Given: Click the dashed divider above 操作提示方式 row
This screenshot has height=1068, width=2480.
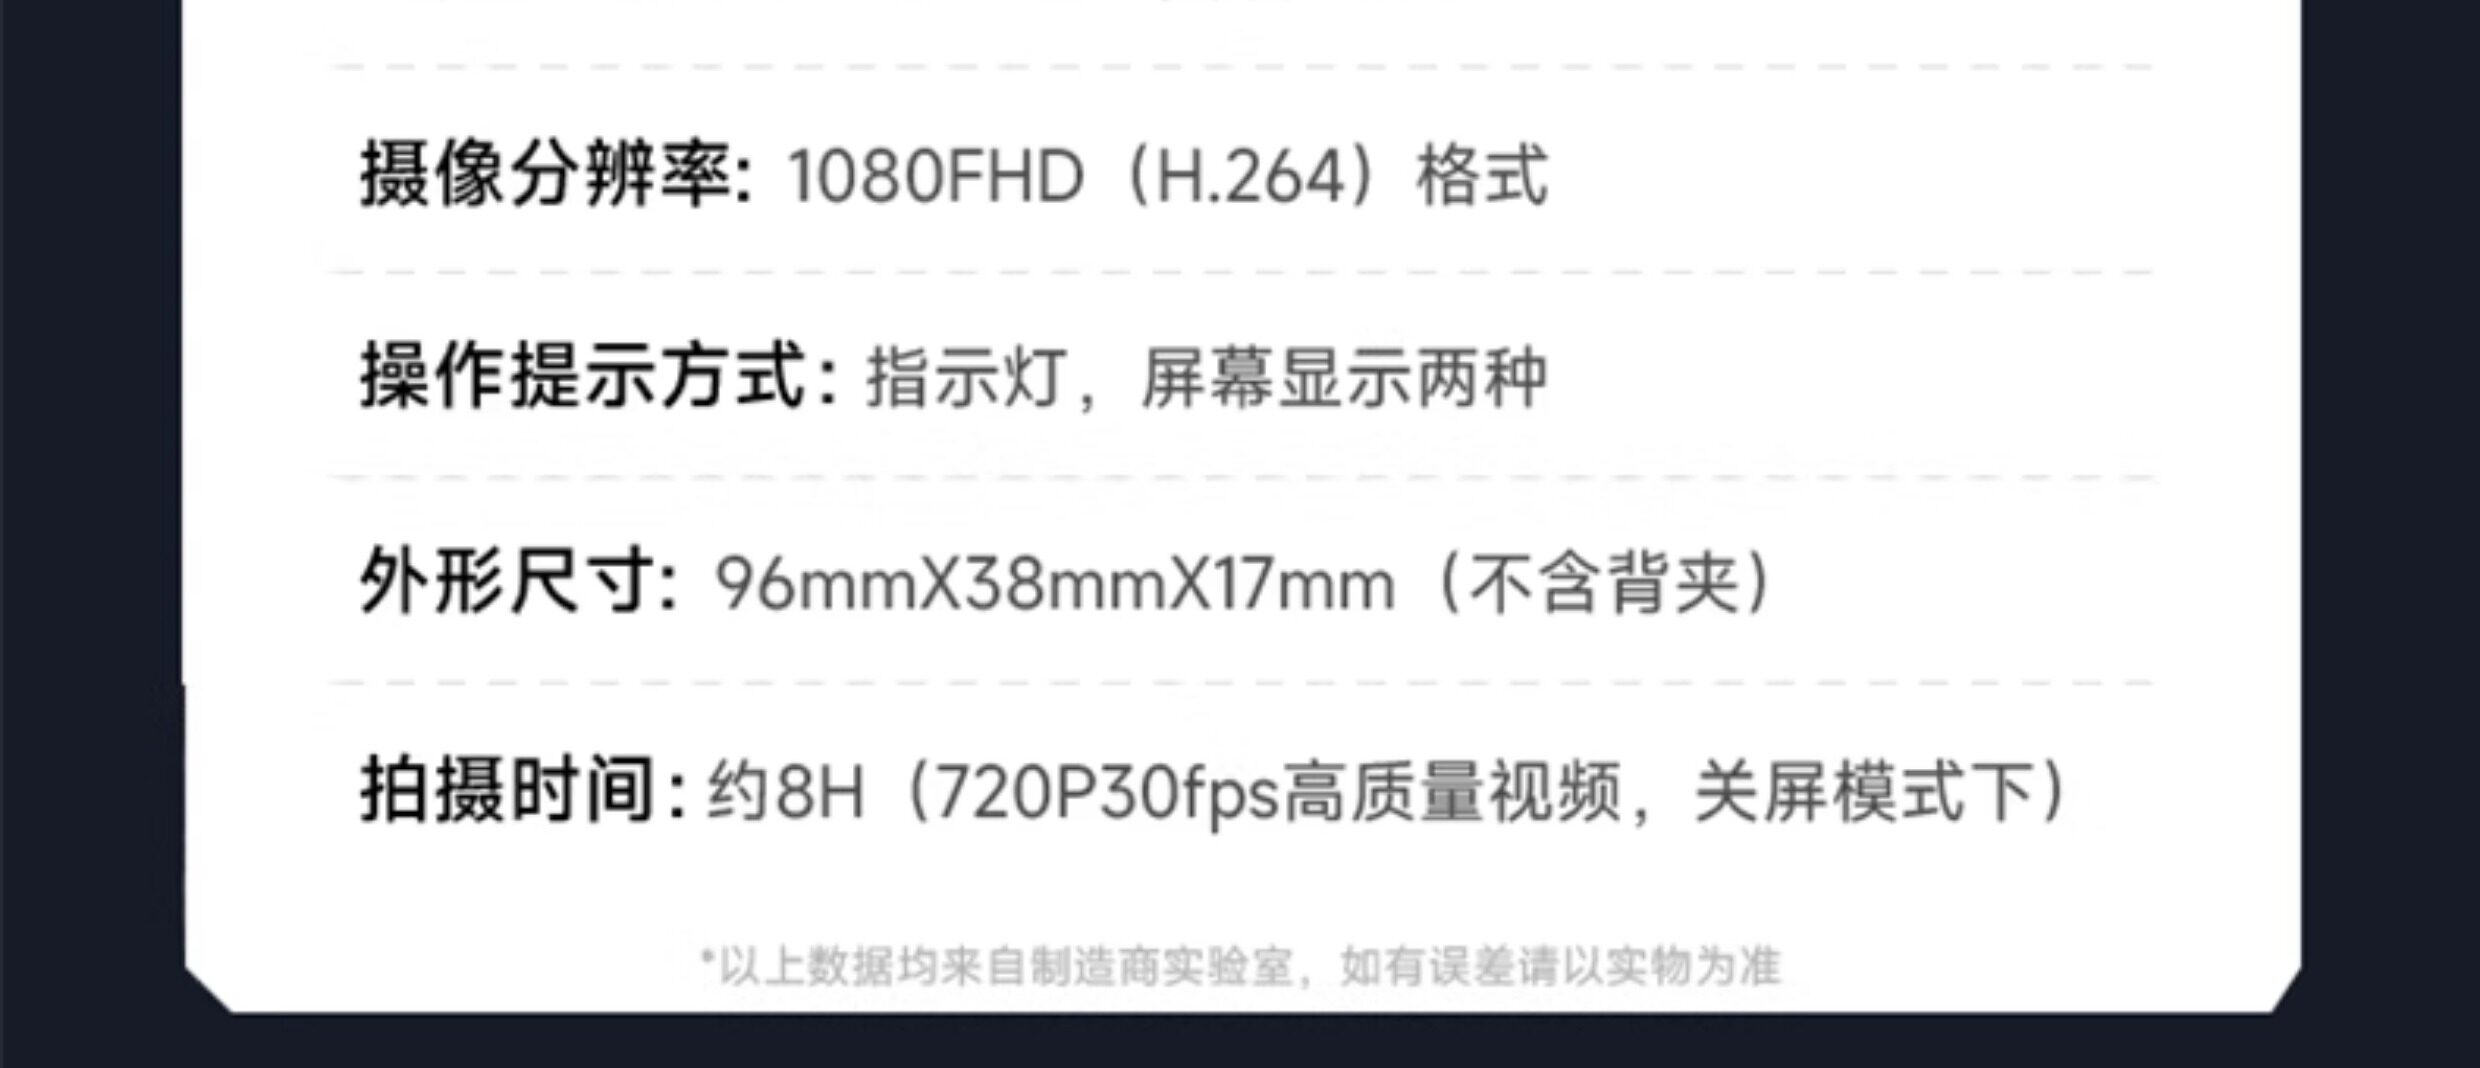Looking at the screenshot, I should pos(1240,272).
